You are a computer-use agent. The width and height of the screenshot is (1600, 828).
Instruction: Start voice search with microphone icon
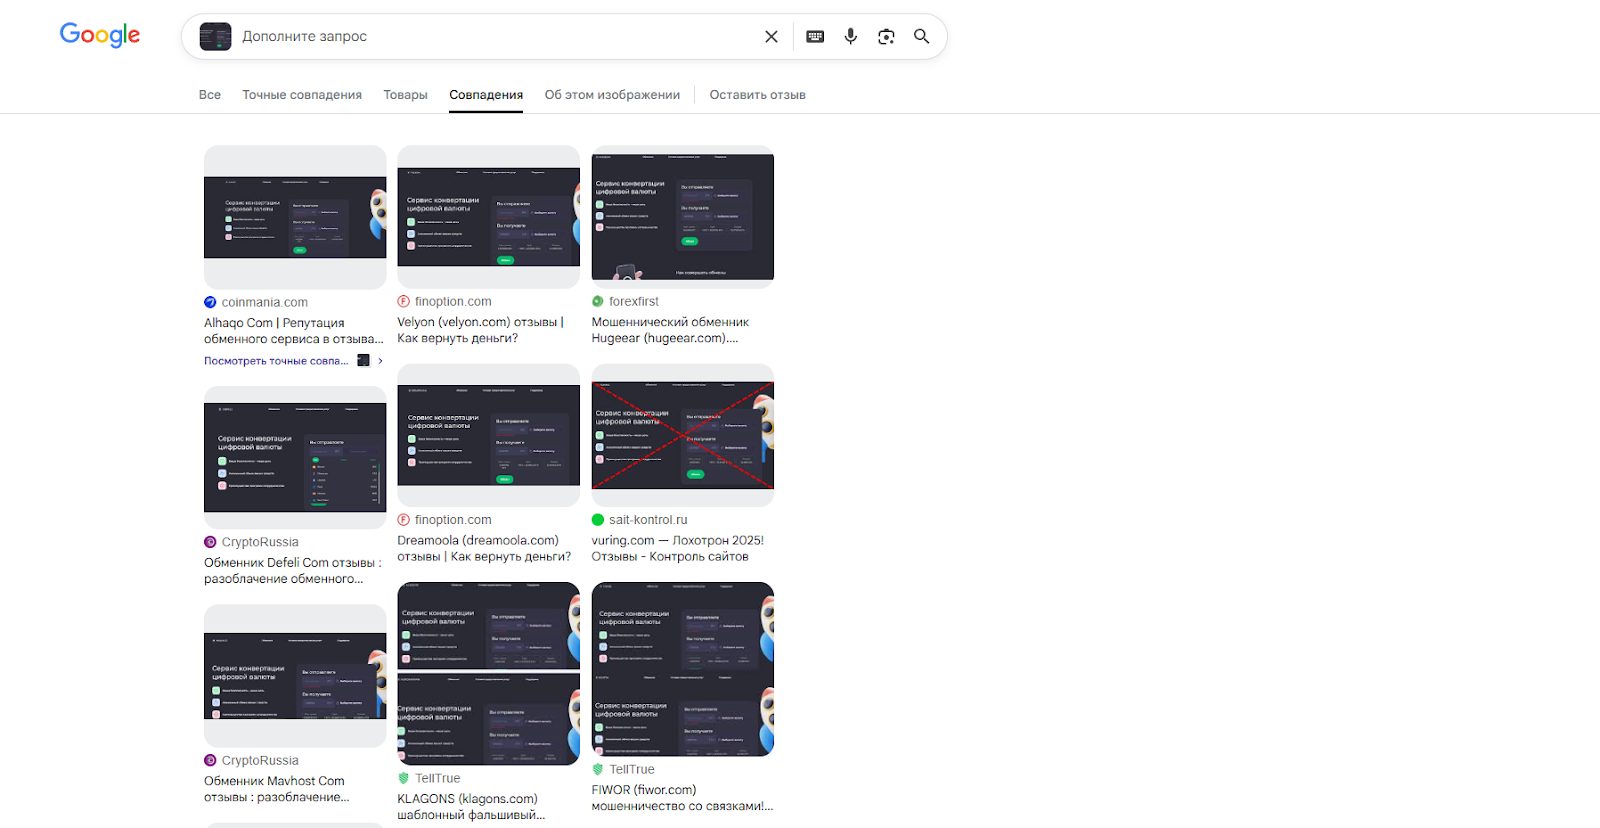[x=850, y=37]
